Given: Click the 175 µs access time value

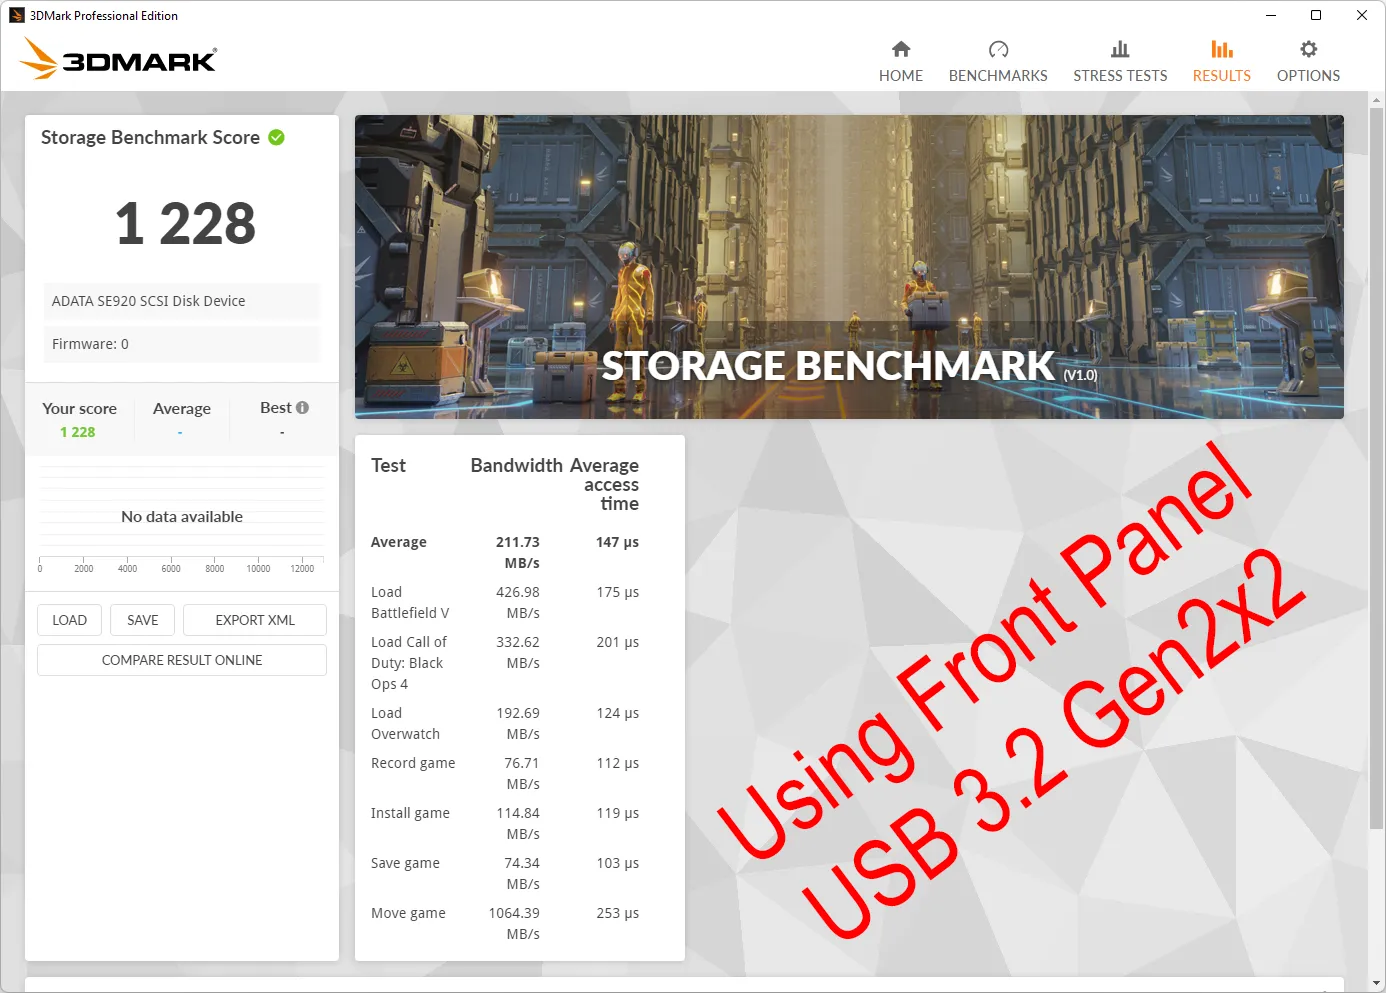Looking at the screenshot, I should (618, 592).
